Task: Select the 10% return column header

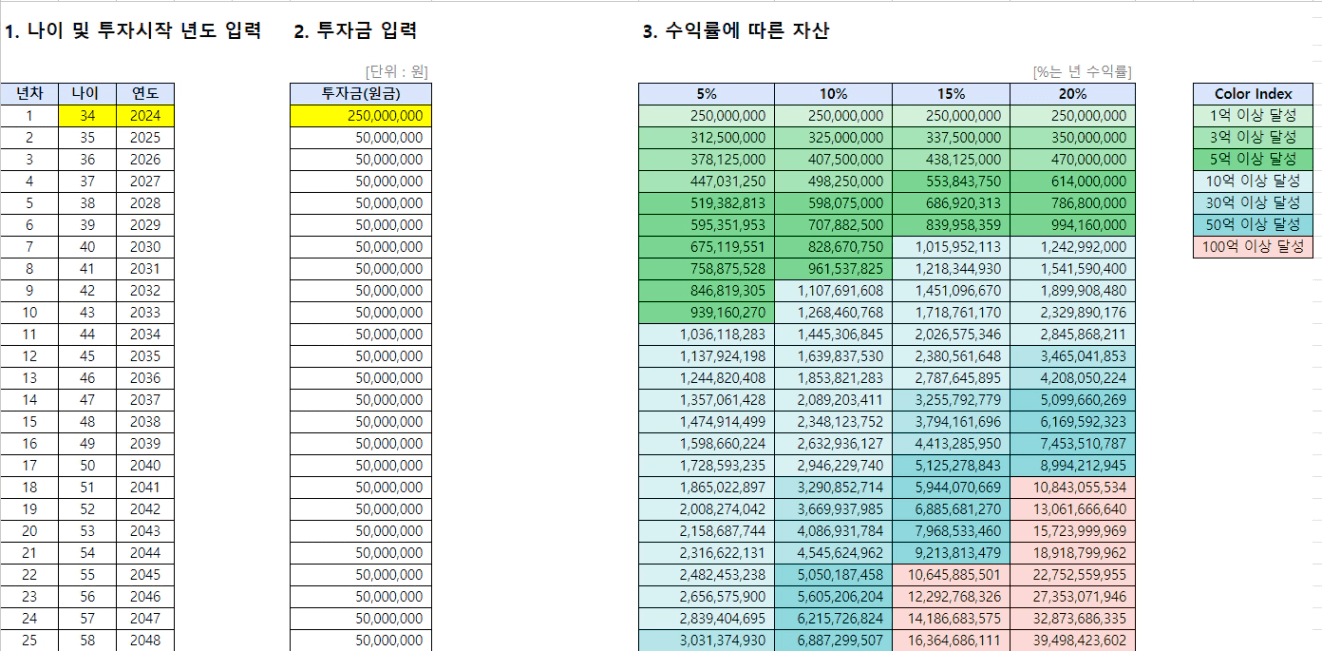Action: [832, 93]
